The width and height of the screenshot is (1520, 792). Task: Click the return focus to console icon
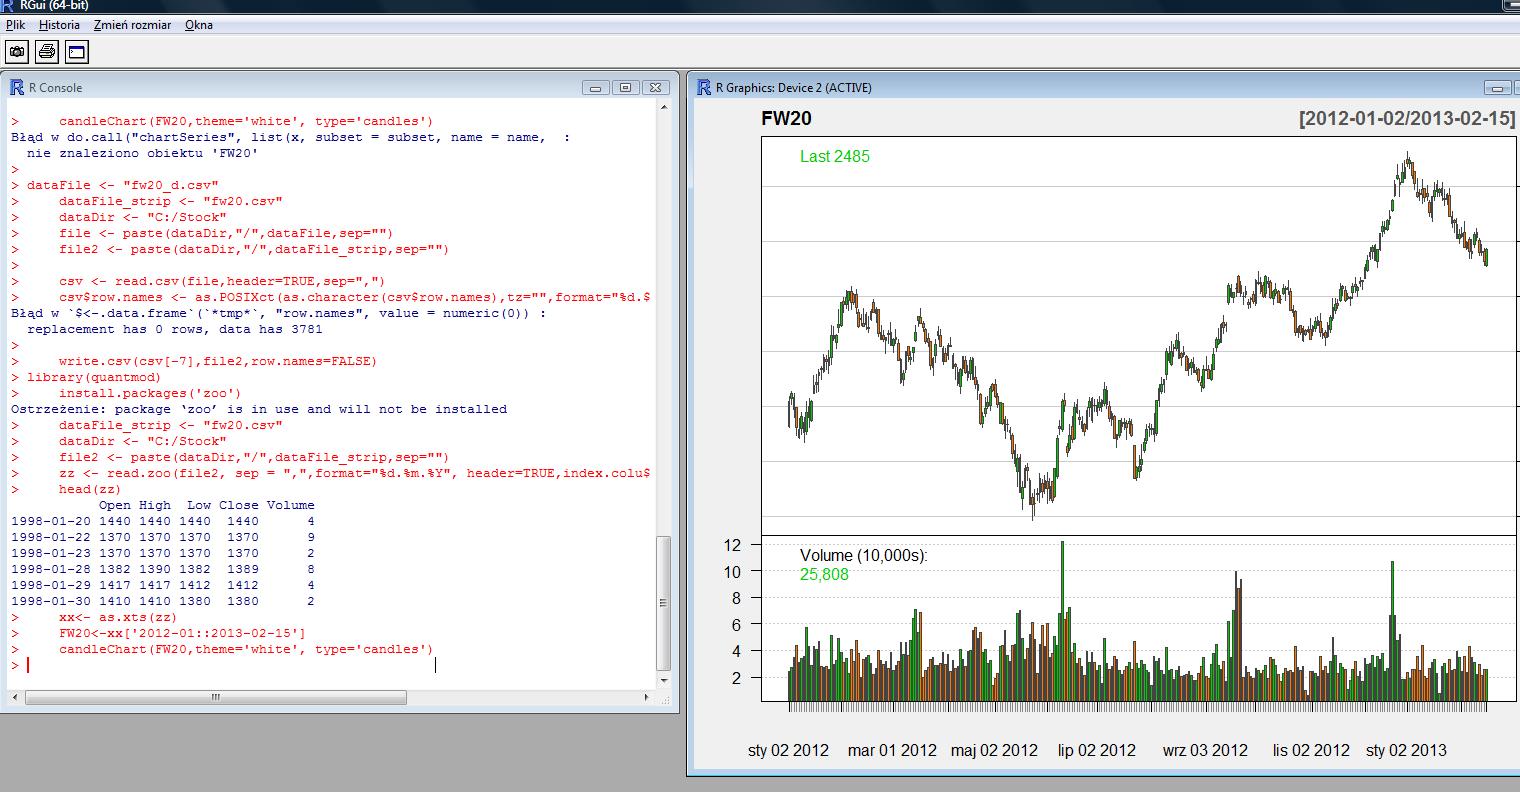[x=77, y=51]
